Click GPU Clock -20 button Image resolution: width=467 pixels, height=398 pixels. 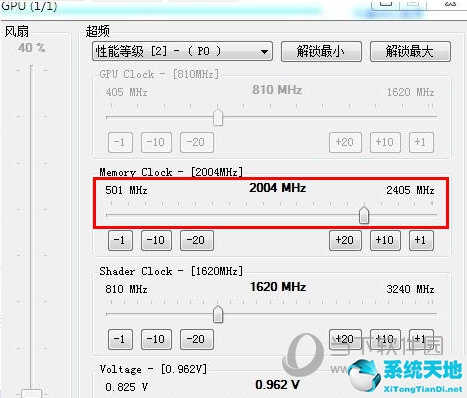click(x=197, y=142)
